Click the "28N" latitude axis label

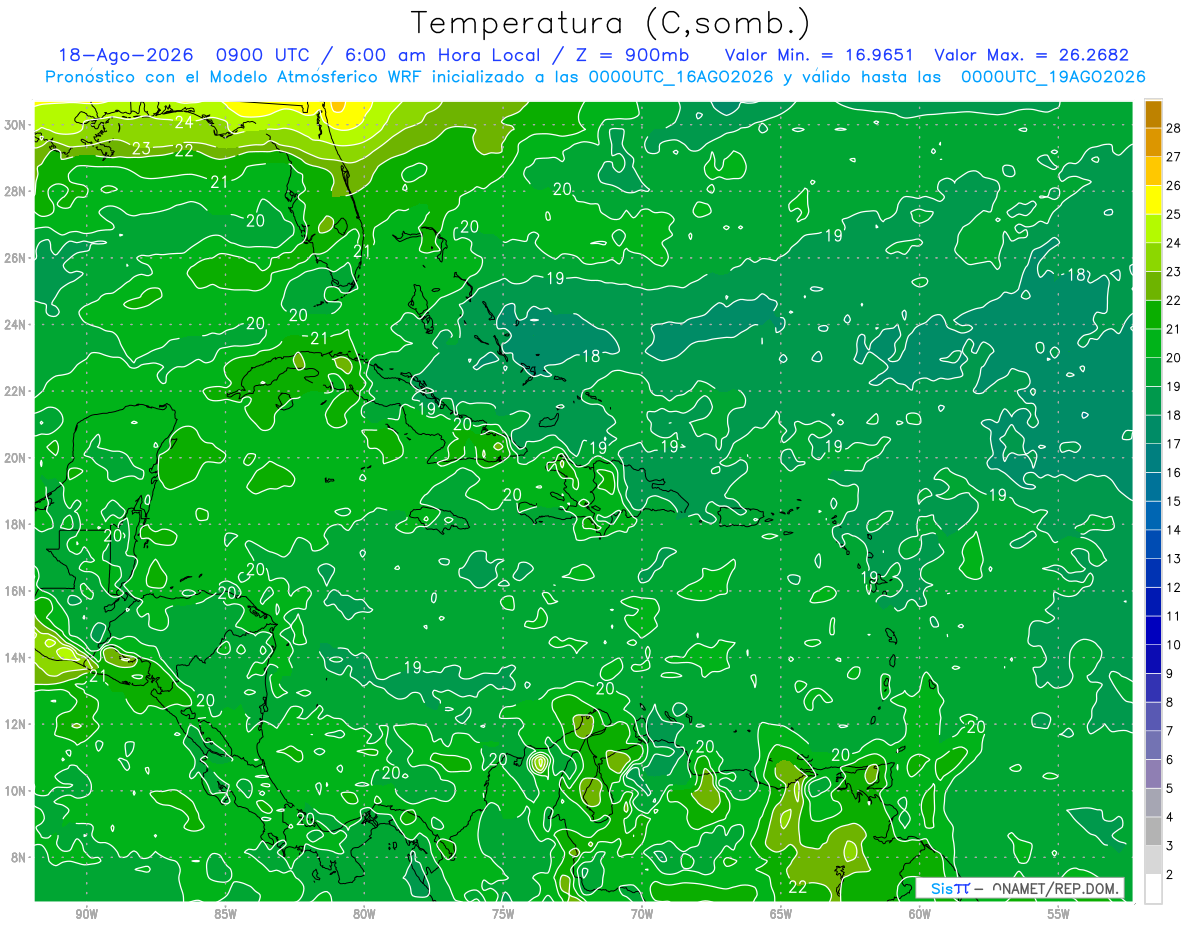tap(16, 191)
